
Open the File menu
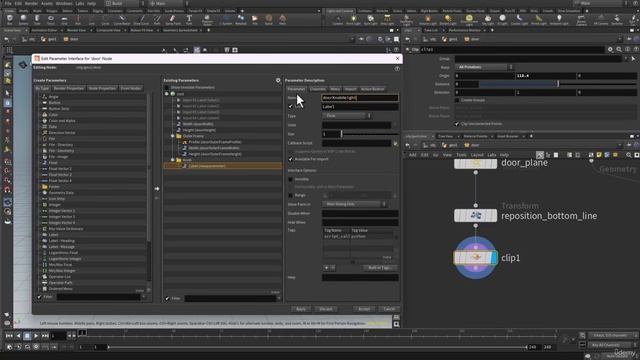click(8, 3)
